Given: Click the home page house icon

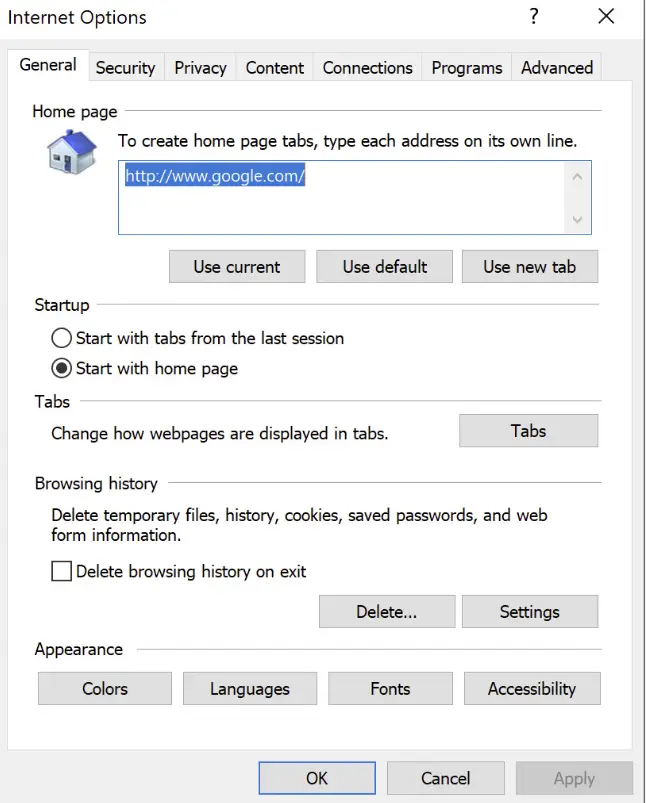Looking at the screenshot, I should (72, 152).
